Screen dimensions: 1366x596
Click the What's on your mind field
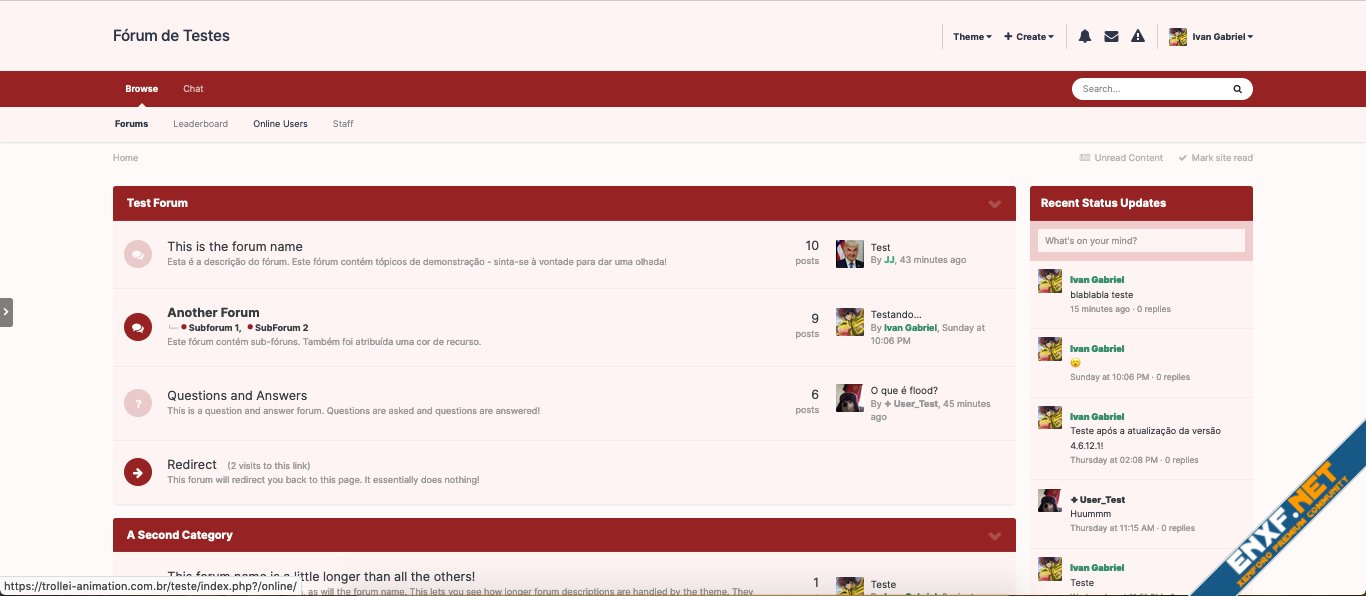point(1141,241)
